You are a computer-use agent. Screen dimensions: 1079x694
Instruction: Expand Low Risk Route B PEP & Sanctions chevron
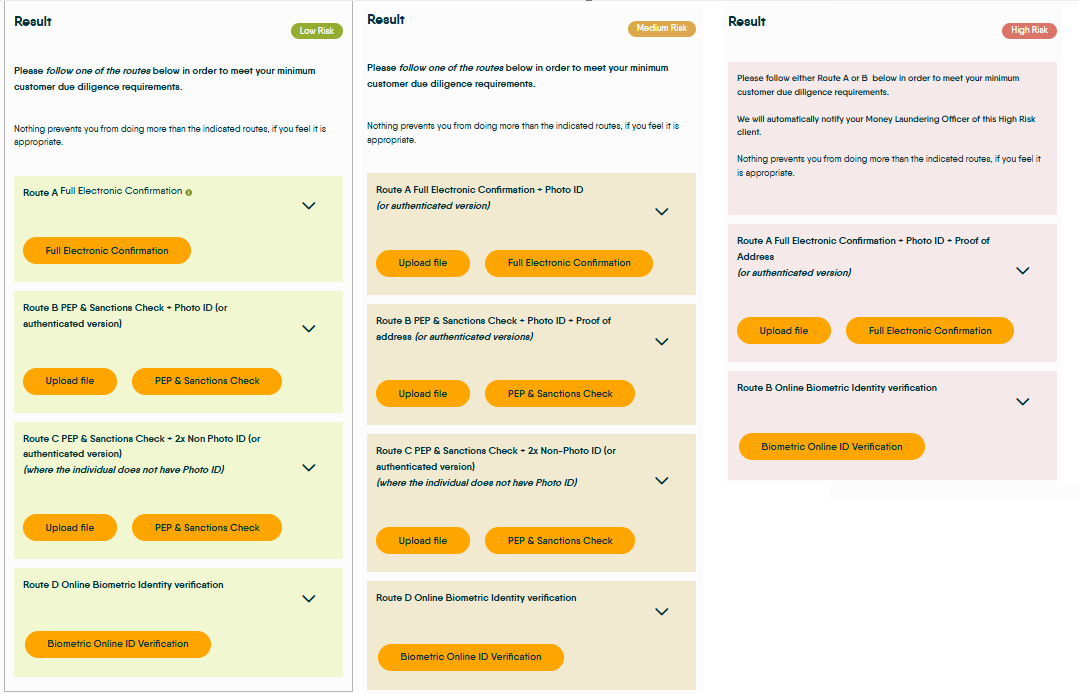309,329
